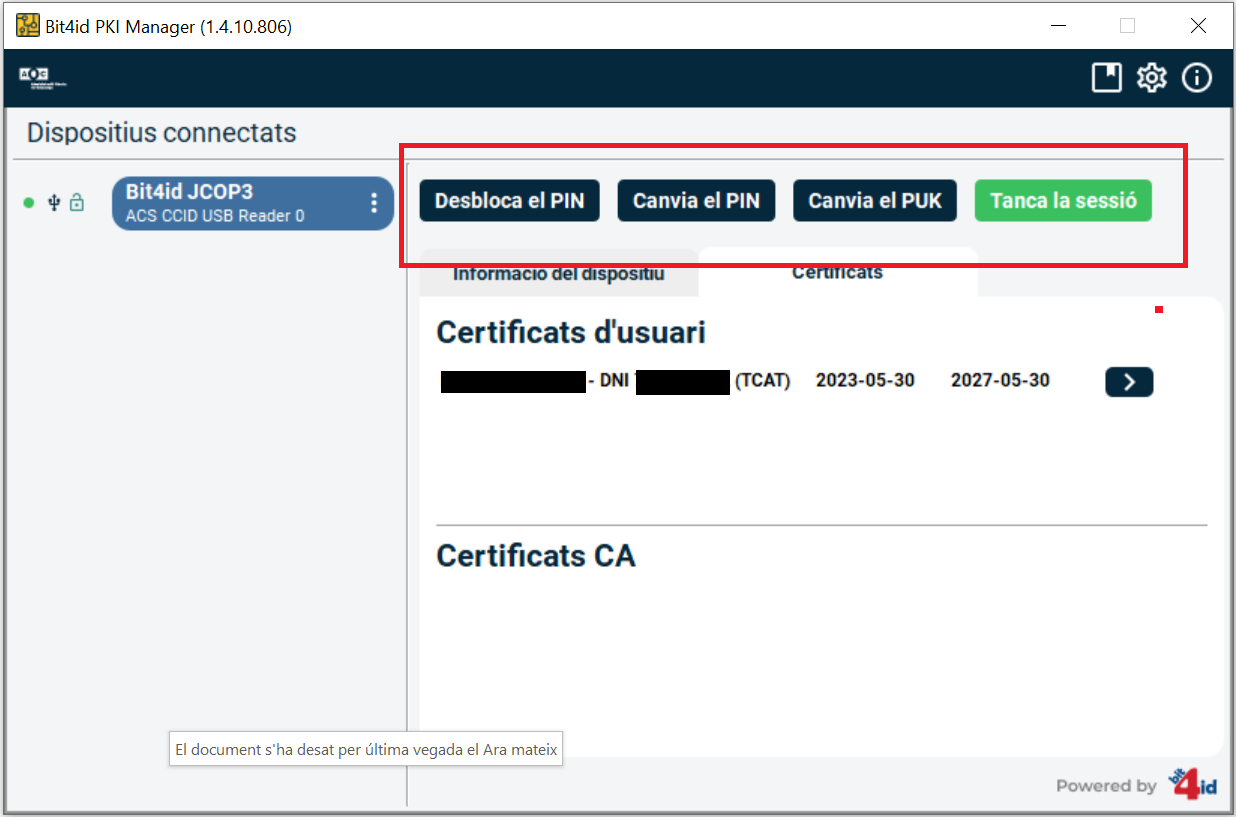This screenshot has width=1236, height=817.
Task: Click the Canvia el PUK button
Action: click(875, 200)
